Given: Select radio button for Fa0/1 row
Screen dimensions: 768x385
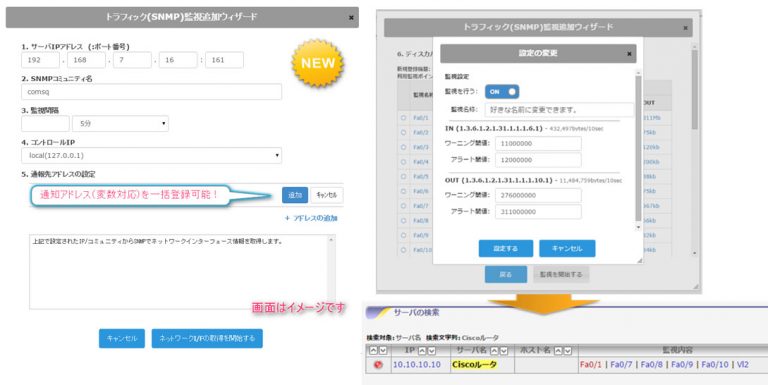Looking at the screenshot, I should (404, 118).
